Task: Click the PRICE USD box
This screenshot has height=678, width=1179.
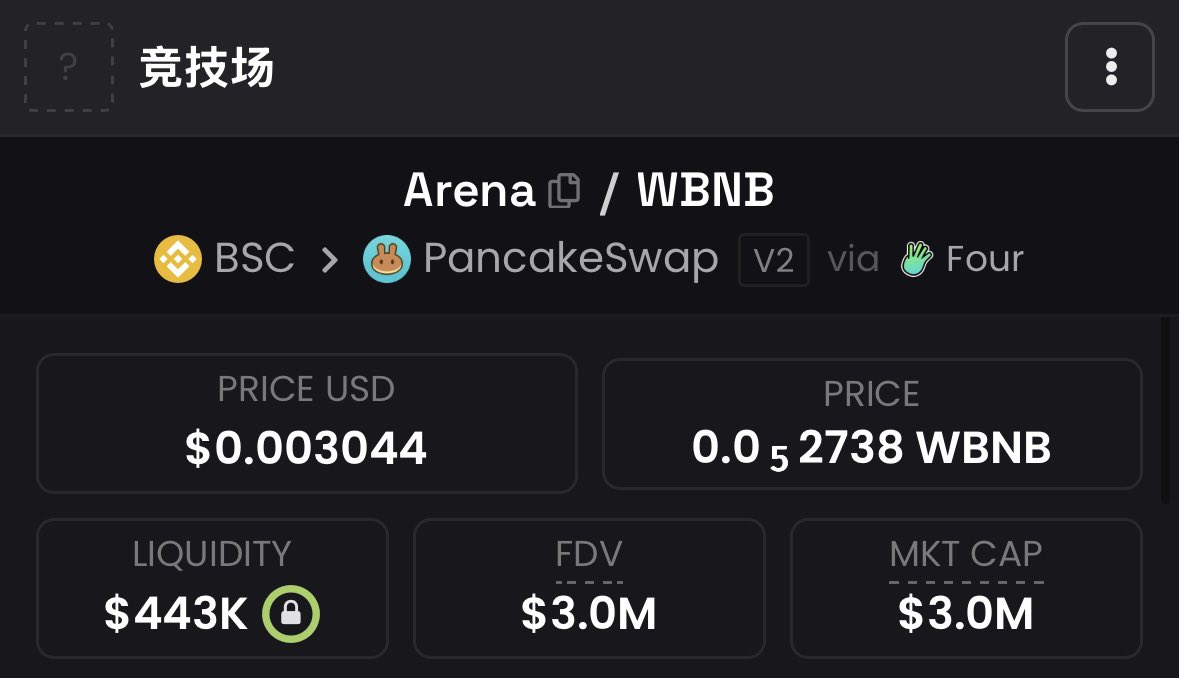Action: point(306,423)
